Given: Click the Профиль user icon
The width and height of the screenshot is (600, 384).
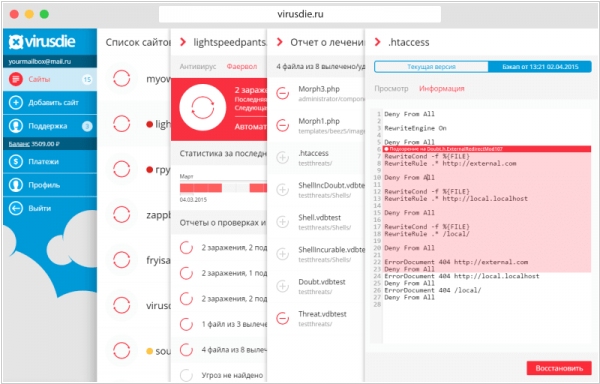Looking at the screenshot, I should (16, 185).
